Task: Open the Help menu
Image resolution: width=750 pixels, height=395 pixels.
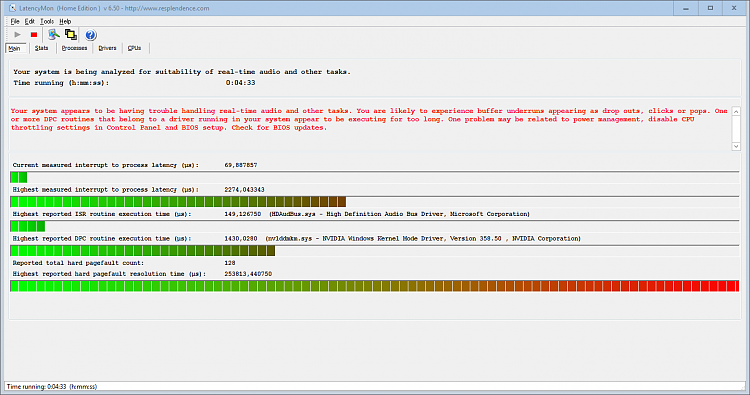Action: tap(65, 22)
